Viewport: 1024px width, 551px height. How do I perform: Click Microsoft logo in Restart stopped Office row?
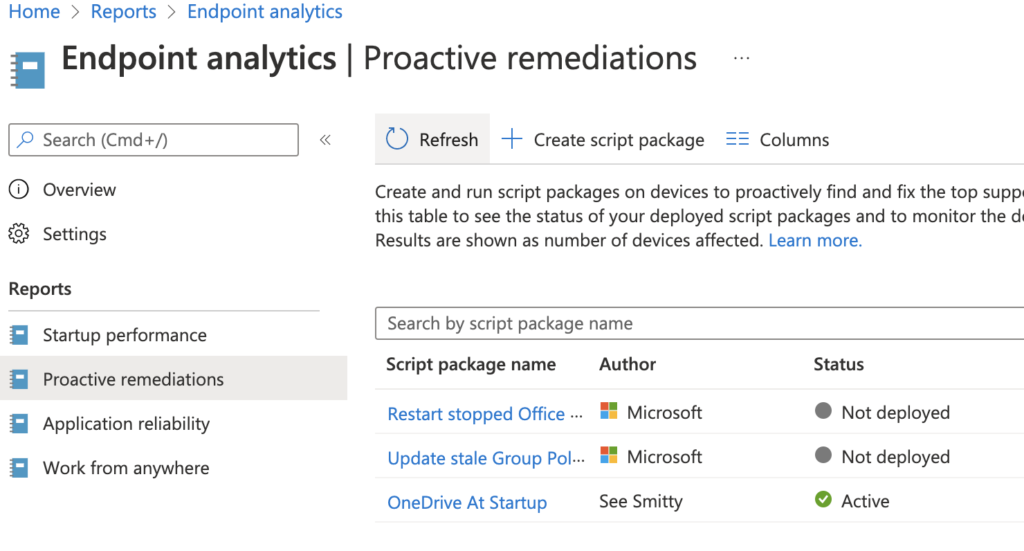click(x=609, y=411)
